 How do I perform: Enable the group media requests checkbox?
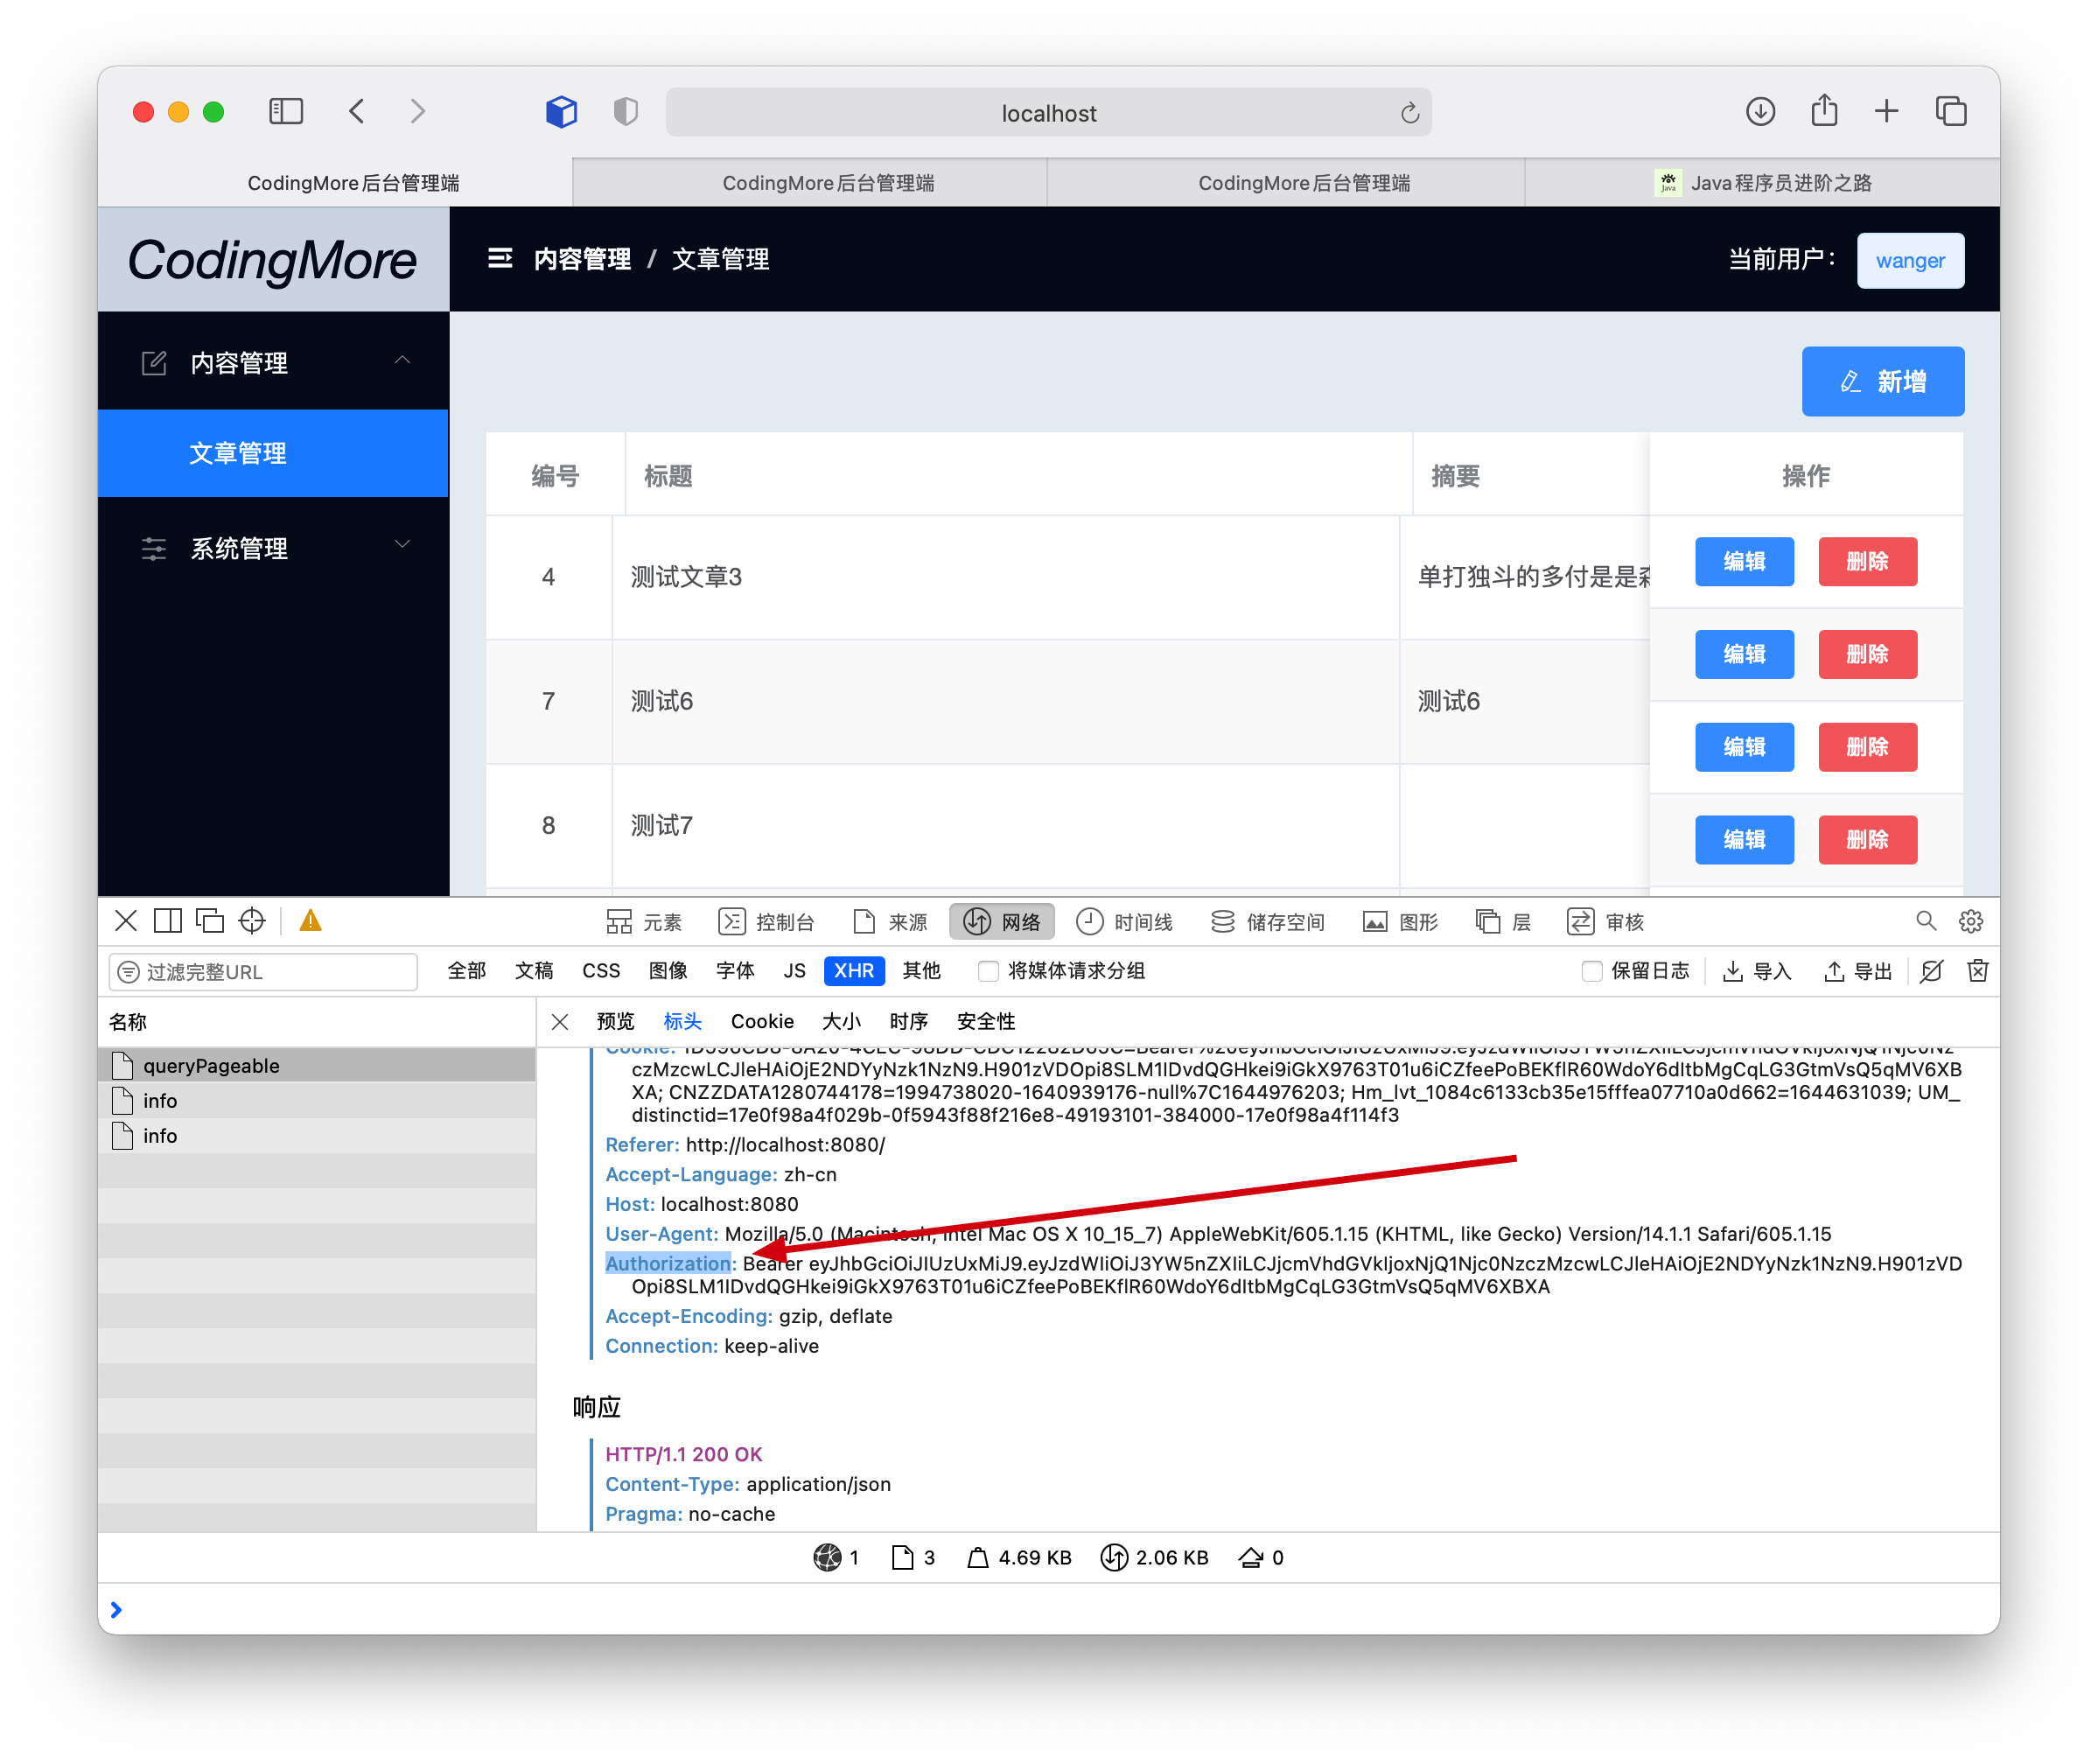coord(988,971)
